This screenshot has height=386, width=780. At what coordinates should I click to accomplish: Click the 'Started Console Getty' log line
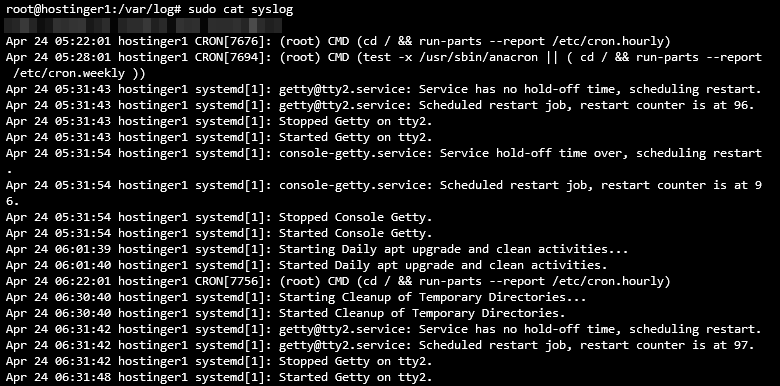coord(219,233)
